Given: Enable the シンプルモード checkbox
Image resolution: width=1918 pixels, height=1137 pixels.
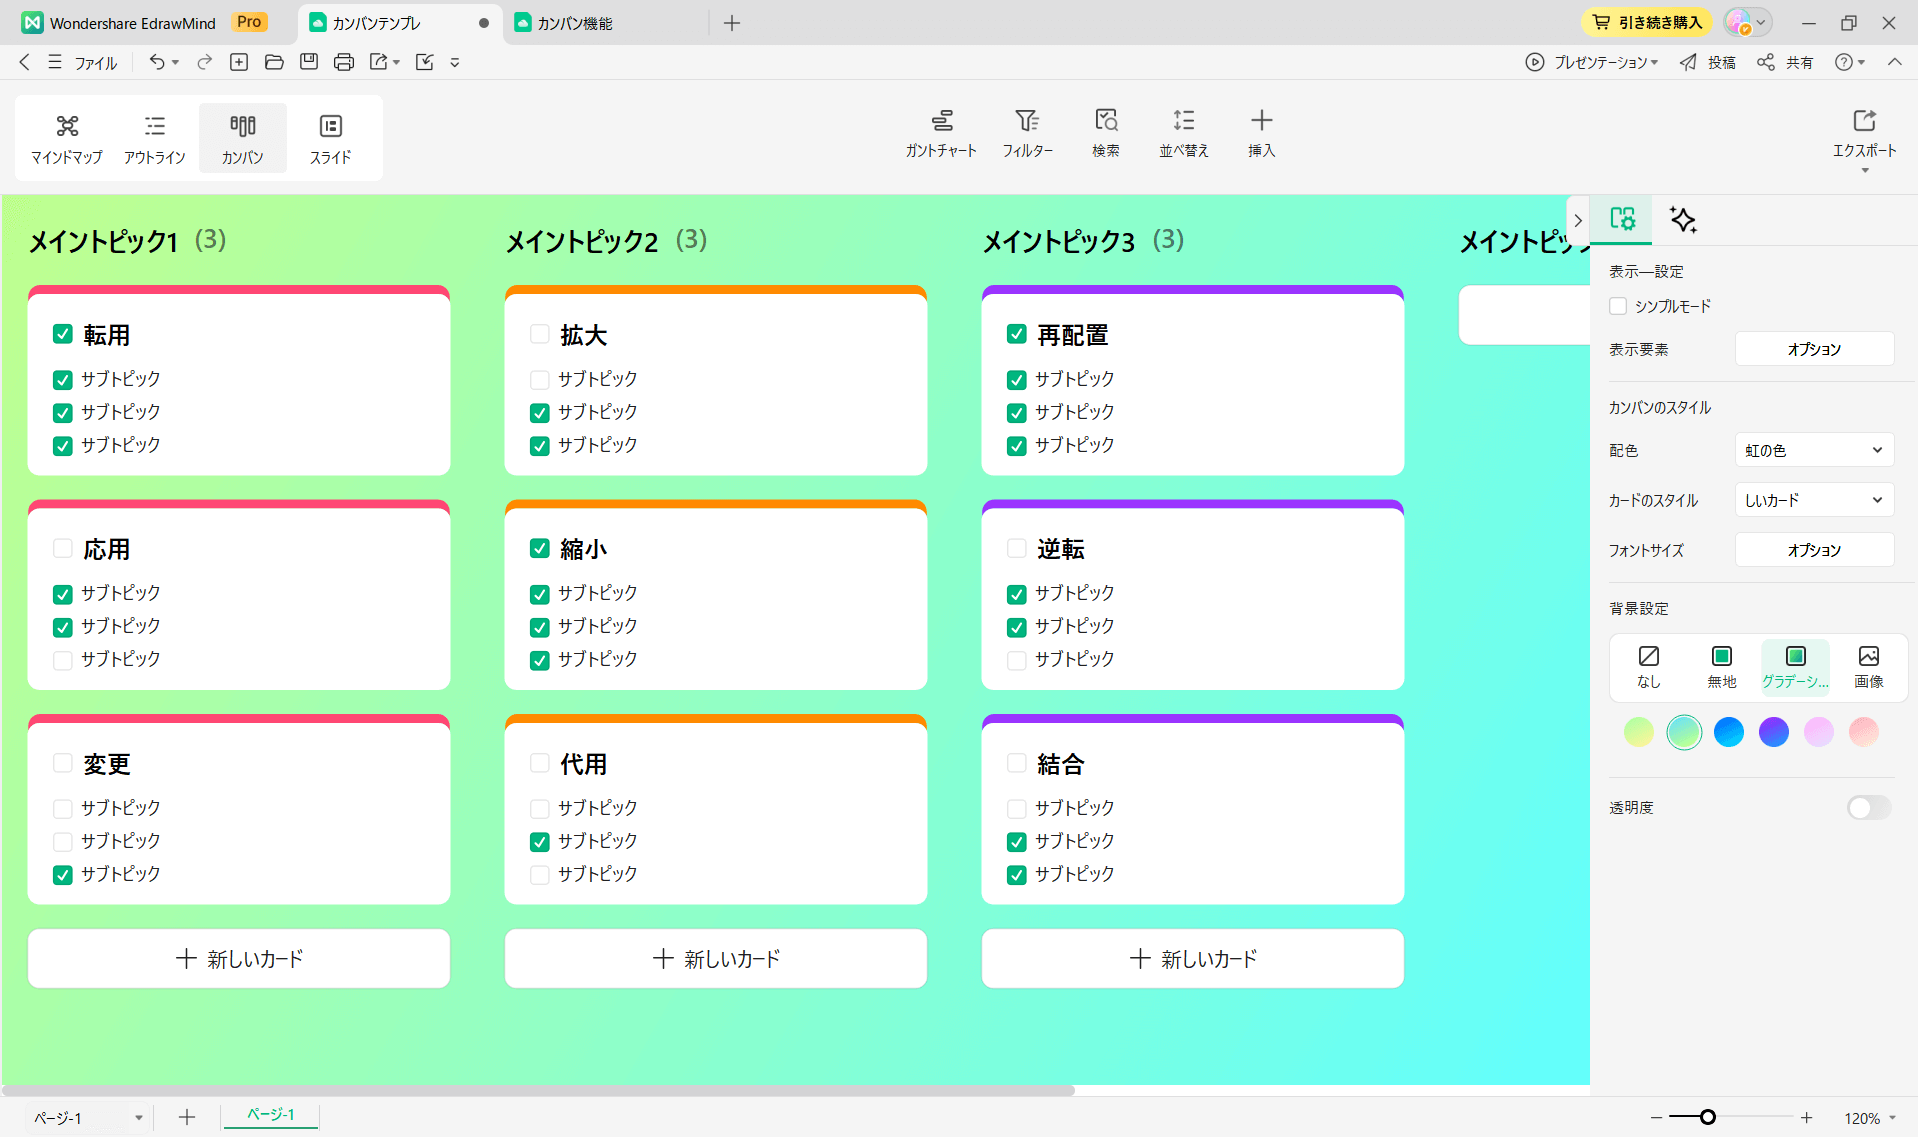Looking at the screenshot, I should coord(1617,306).
